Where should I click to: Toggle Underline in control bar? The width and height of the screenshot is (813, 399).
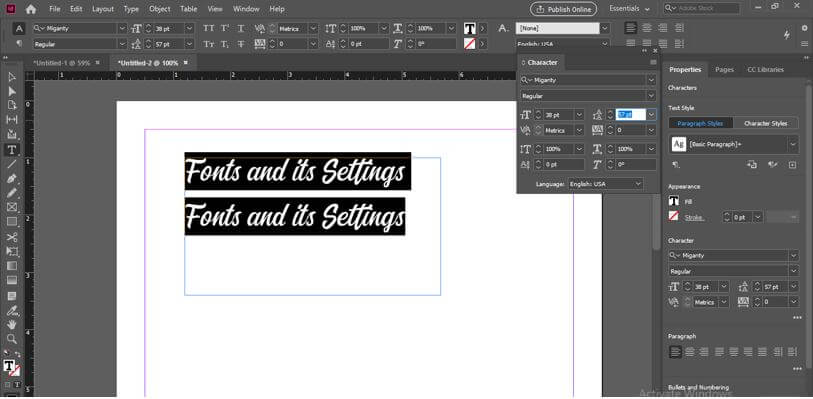(241, 28)
